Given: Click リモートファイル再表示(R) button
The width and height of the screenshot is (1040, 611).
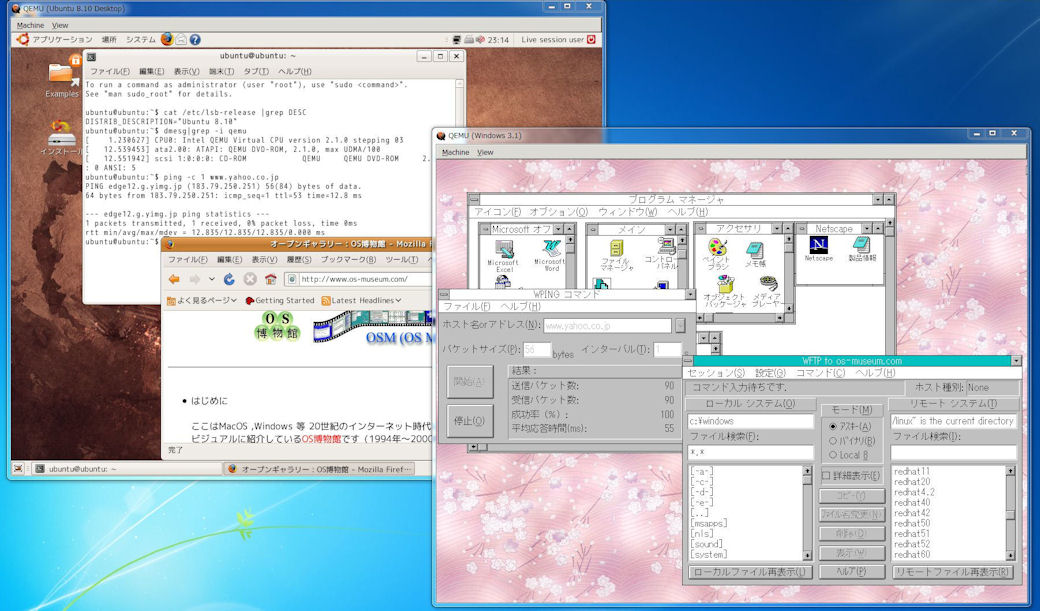Looking at the screenshot, I should pyautogui.click(x=952, y=572).
